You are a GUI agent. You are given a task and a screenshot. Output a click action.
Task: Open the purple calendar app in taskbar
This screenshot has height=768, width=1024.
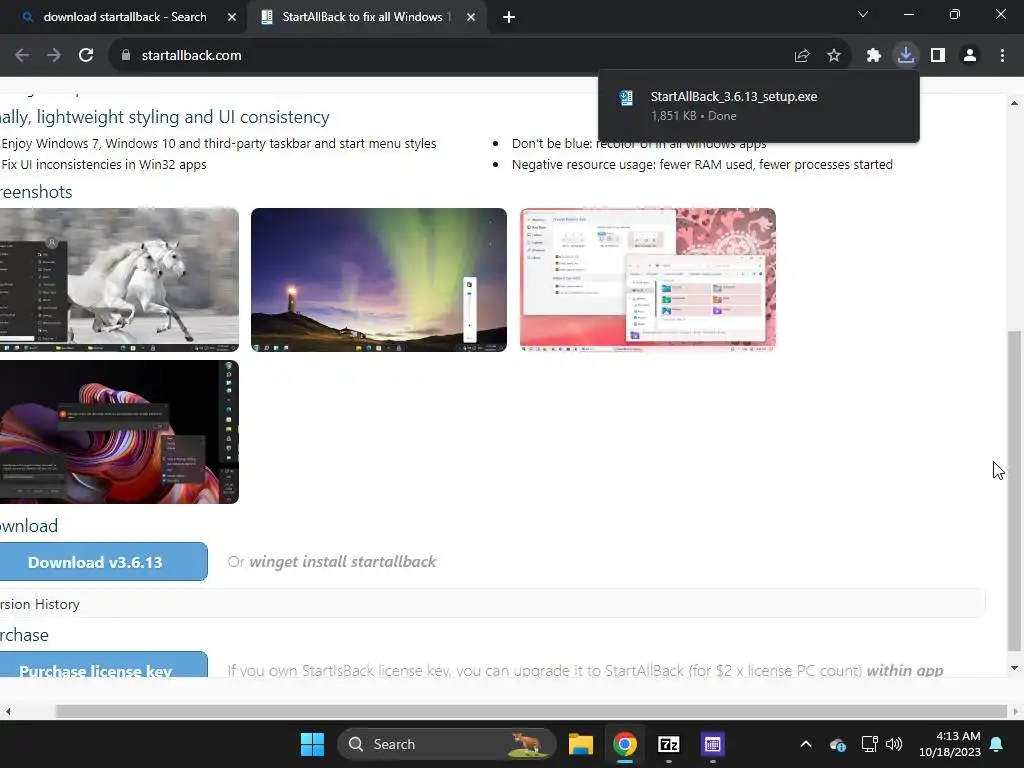[712, 744]
